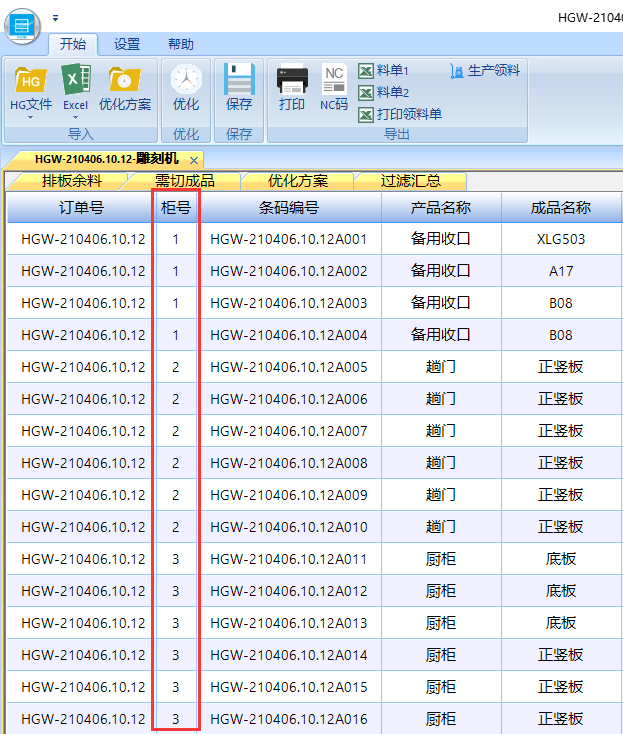Select barcode cell HGW-210406.10.12A006

[x=289, y=399]
